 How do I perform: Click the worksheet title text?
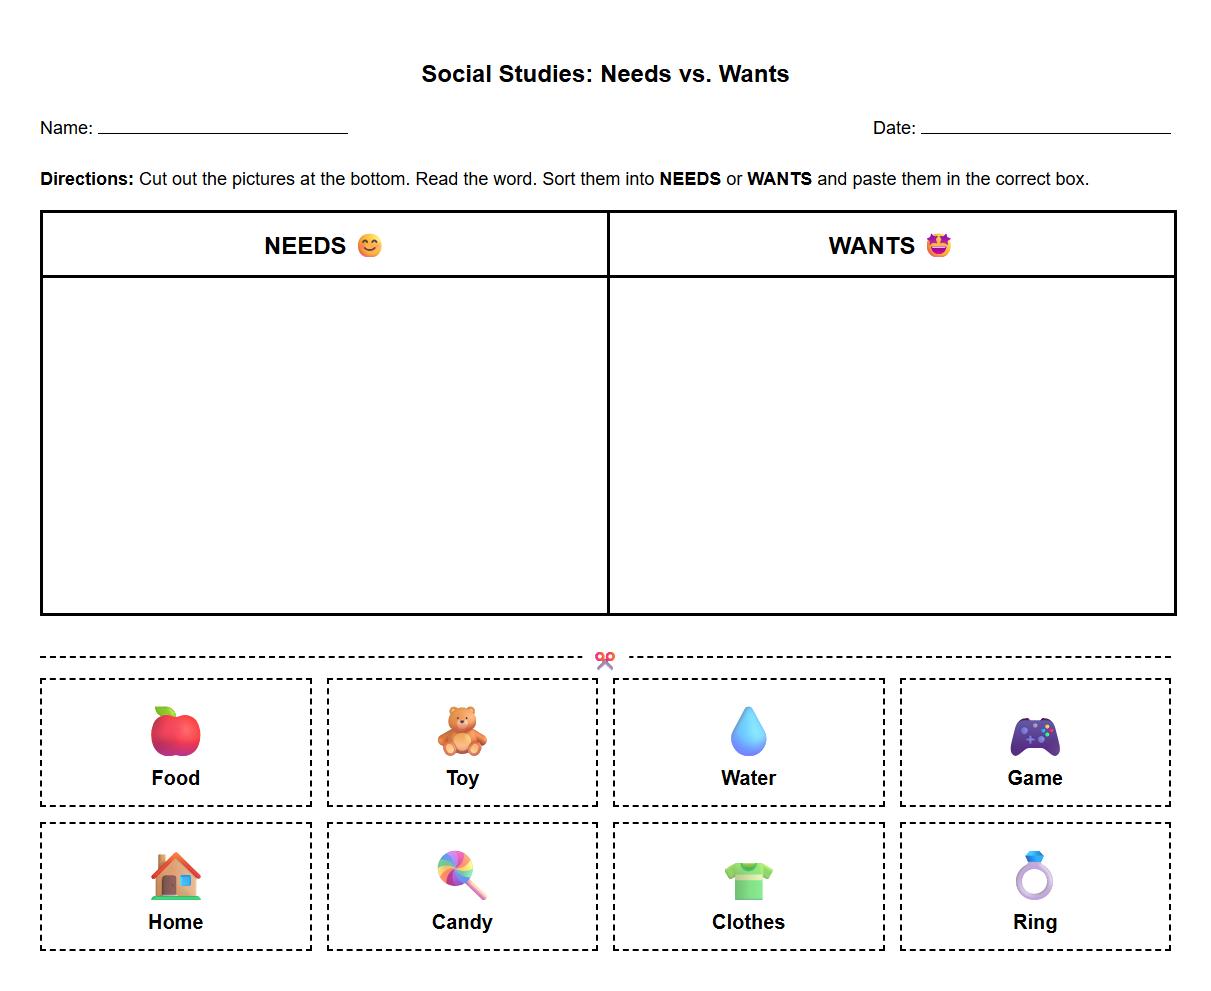click(x=605, y=73)
